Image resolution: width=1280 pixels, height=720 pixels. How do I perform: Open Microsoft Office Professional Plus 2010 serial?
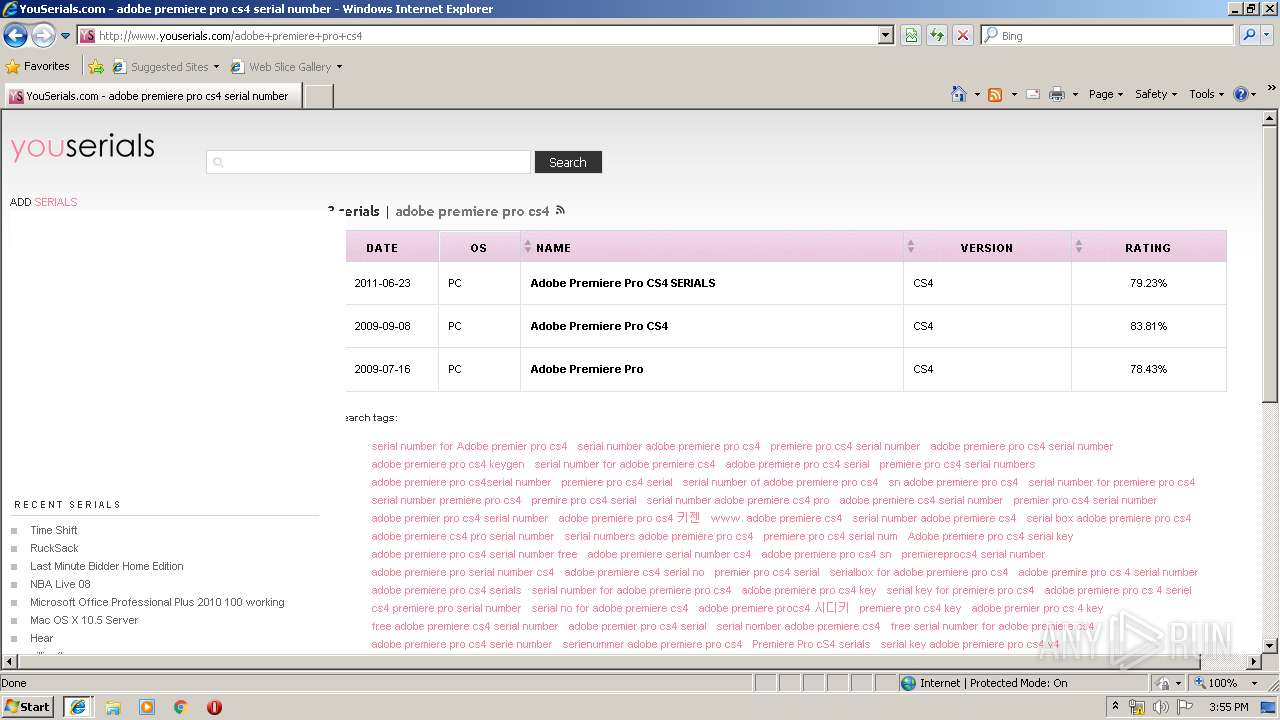coord(157,602)
